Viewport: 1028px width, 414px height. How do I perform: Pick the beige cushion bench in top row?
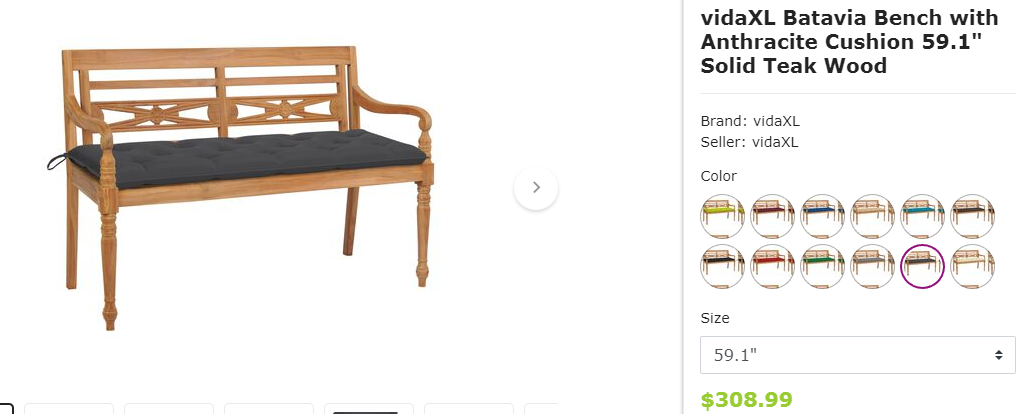[872, 216]
